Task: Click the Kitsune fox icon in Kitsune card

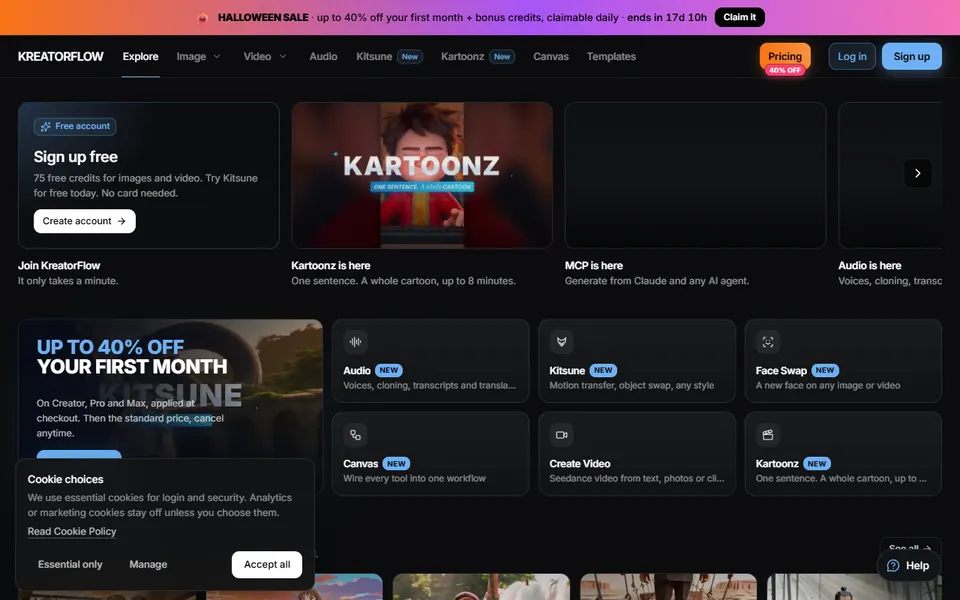Action: [561, 342]
